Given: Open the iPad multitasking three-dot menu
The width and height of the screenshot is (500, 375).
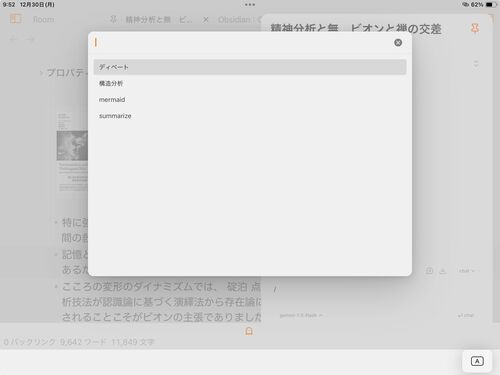Looking at the screenshot, I should [250, 5].
